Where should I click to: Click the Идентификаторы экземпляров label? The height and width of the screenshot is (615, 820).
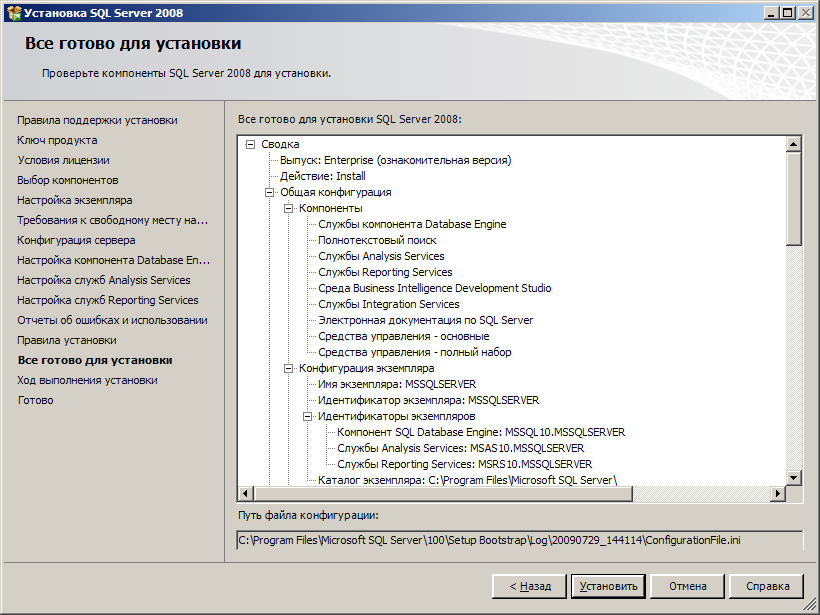click(x=396, y=417)
